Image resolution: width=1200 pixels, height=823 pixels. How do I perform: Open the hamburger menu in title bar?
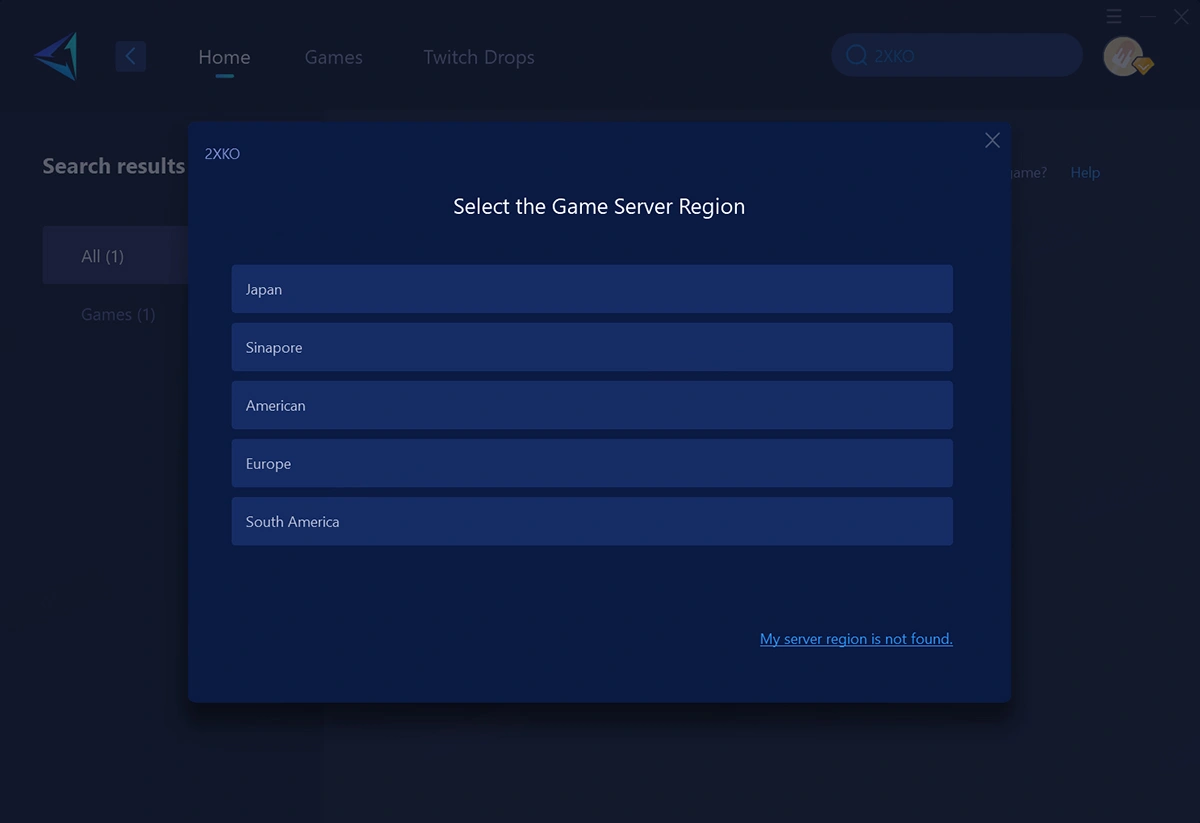coord(1114,17)
